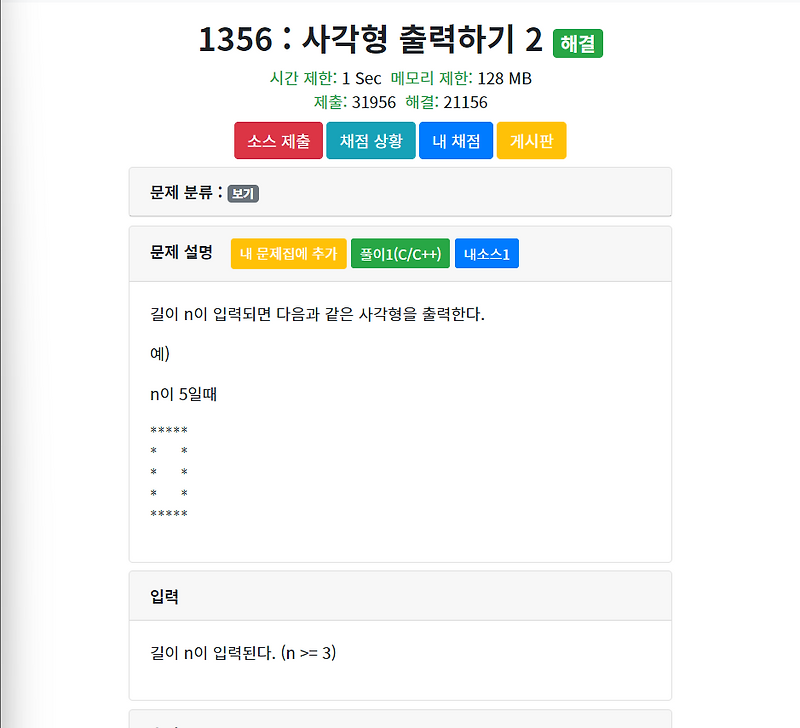Click the 시간 제한 label
This screenshot has height=728, width=800.
coord(303,78)
